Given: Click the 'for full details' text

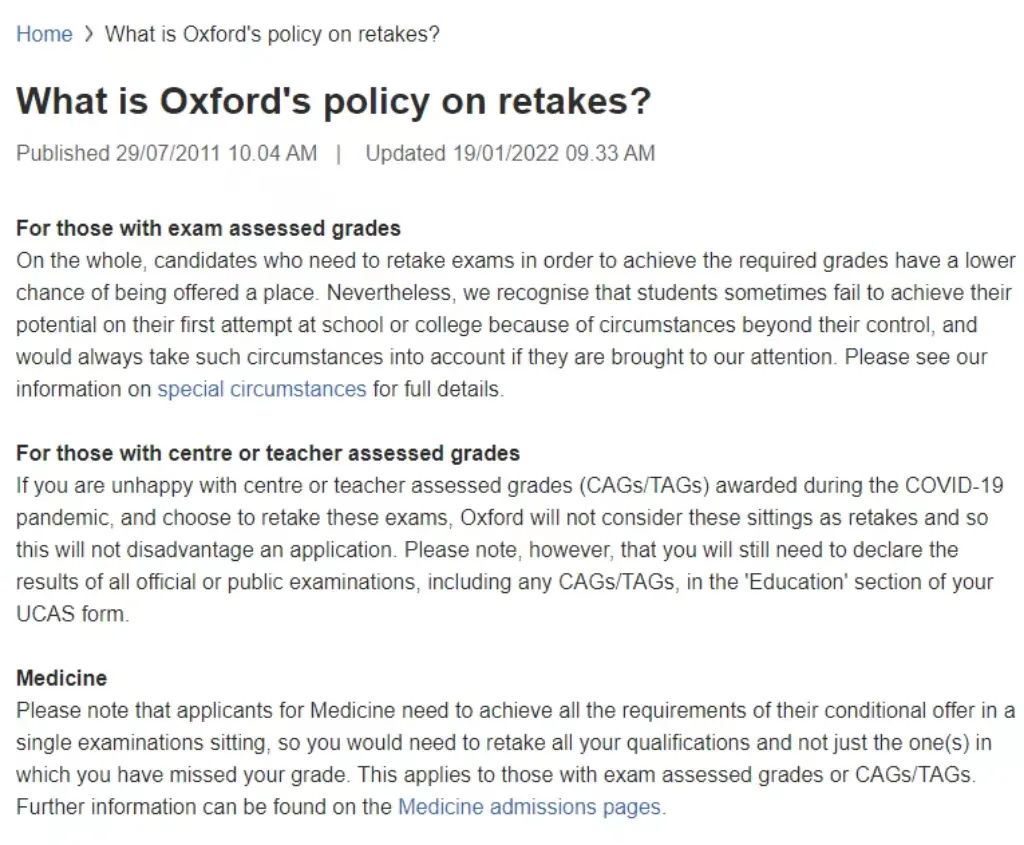Looking at the screenshot, I should pyautogui.click(x=436, y=389).
